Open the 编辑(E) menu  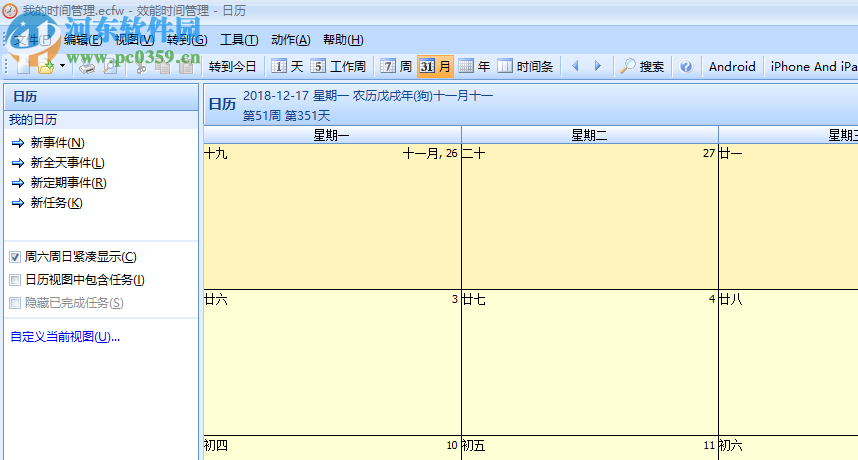(x=83, y=40)
